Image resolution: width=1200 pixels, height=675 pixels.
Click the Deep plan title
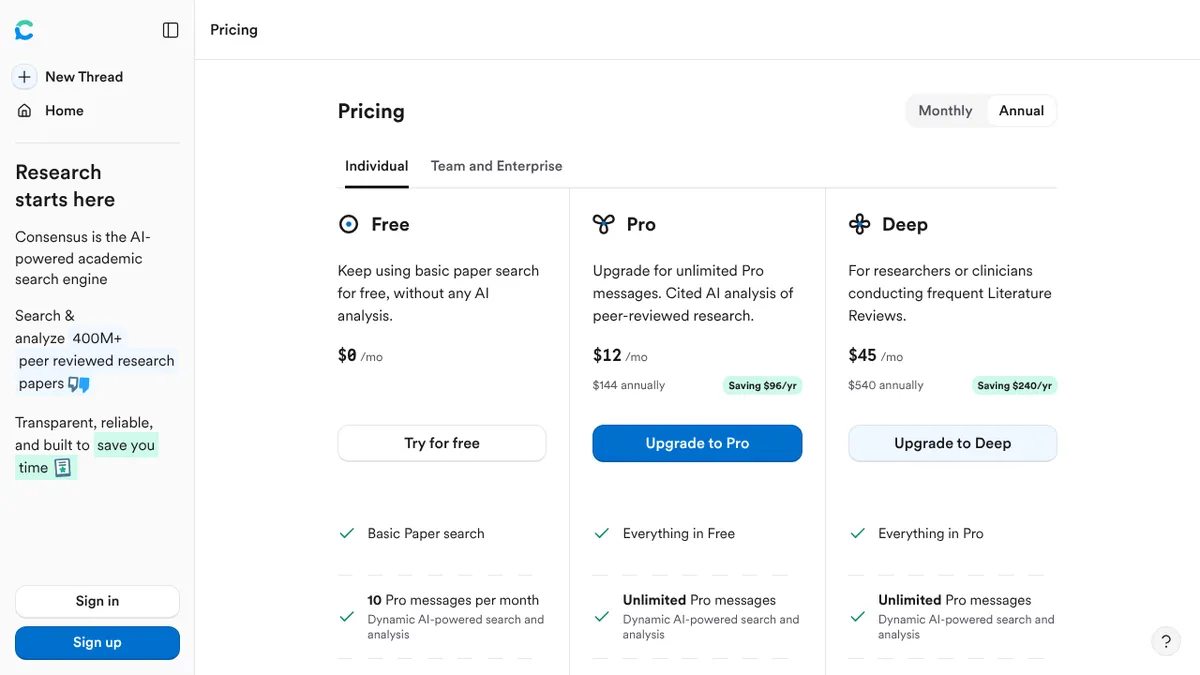click(x=905, y=225)
